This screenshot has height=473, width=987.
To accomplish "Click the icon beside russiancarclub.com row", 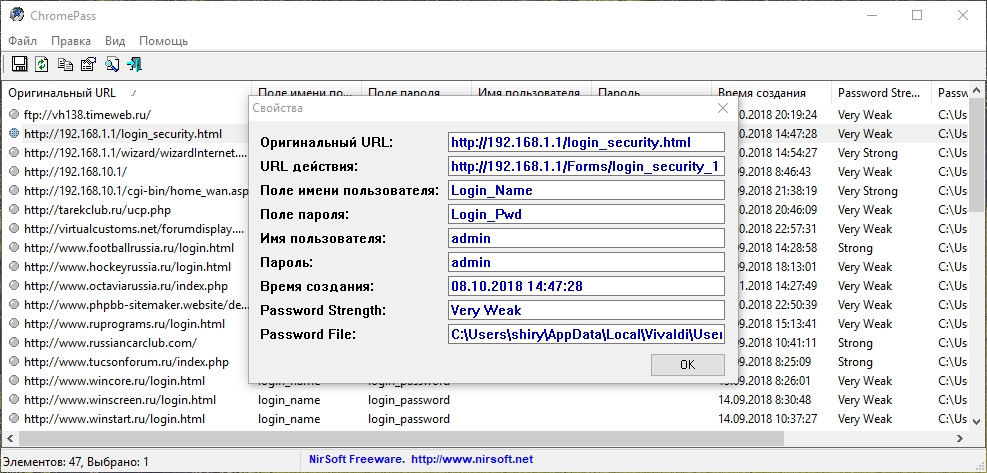I will pyautogui.click(x=15, y=343).
